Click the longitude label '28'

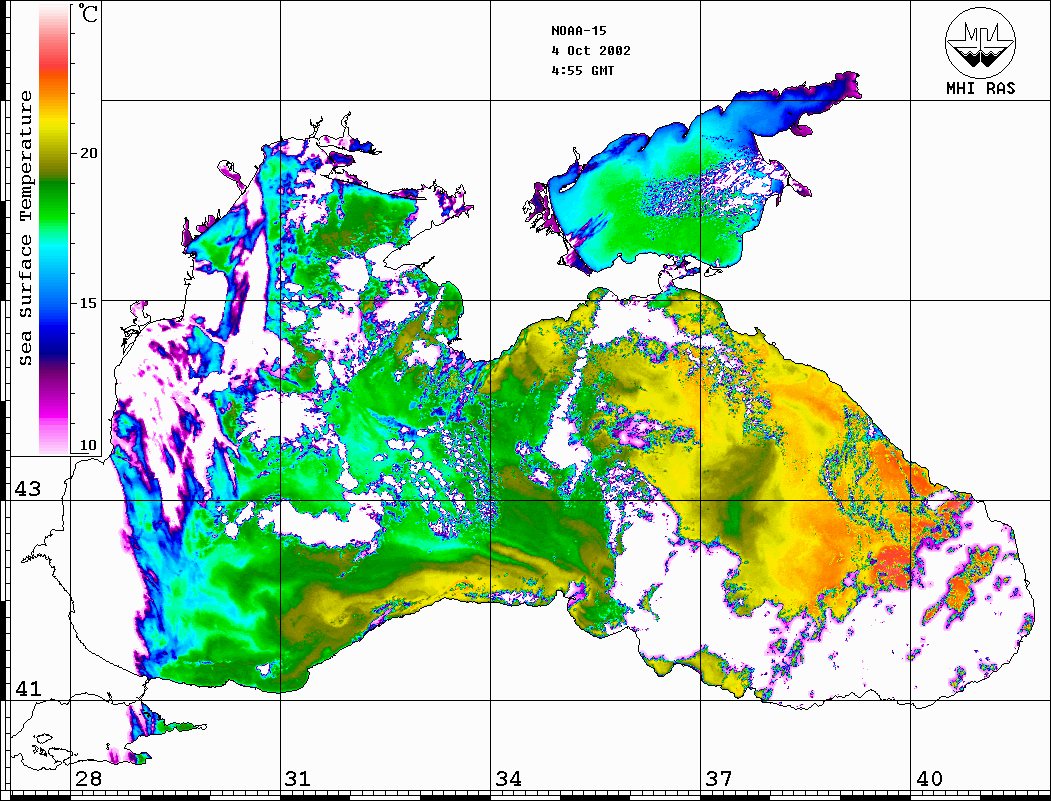pos(88,778)
